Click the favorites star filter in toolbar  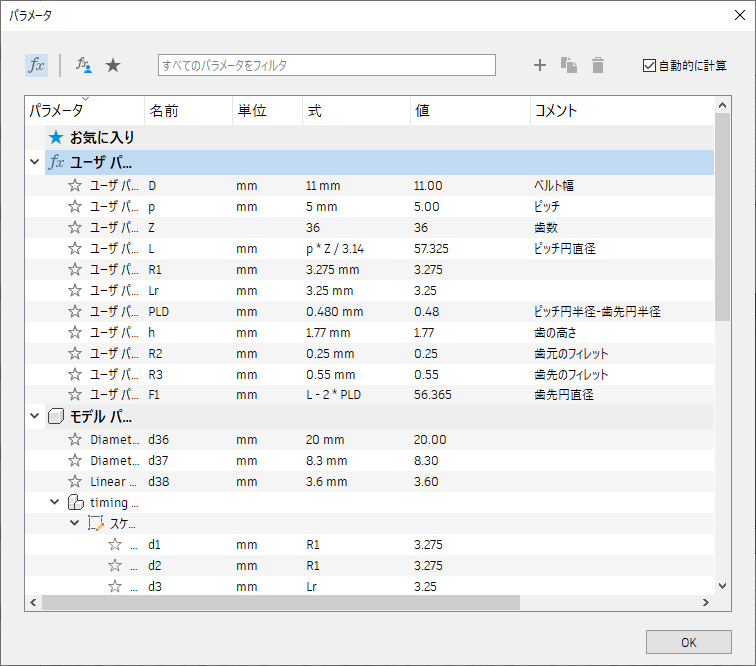(x=113, y=65)
